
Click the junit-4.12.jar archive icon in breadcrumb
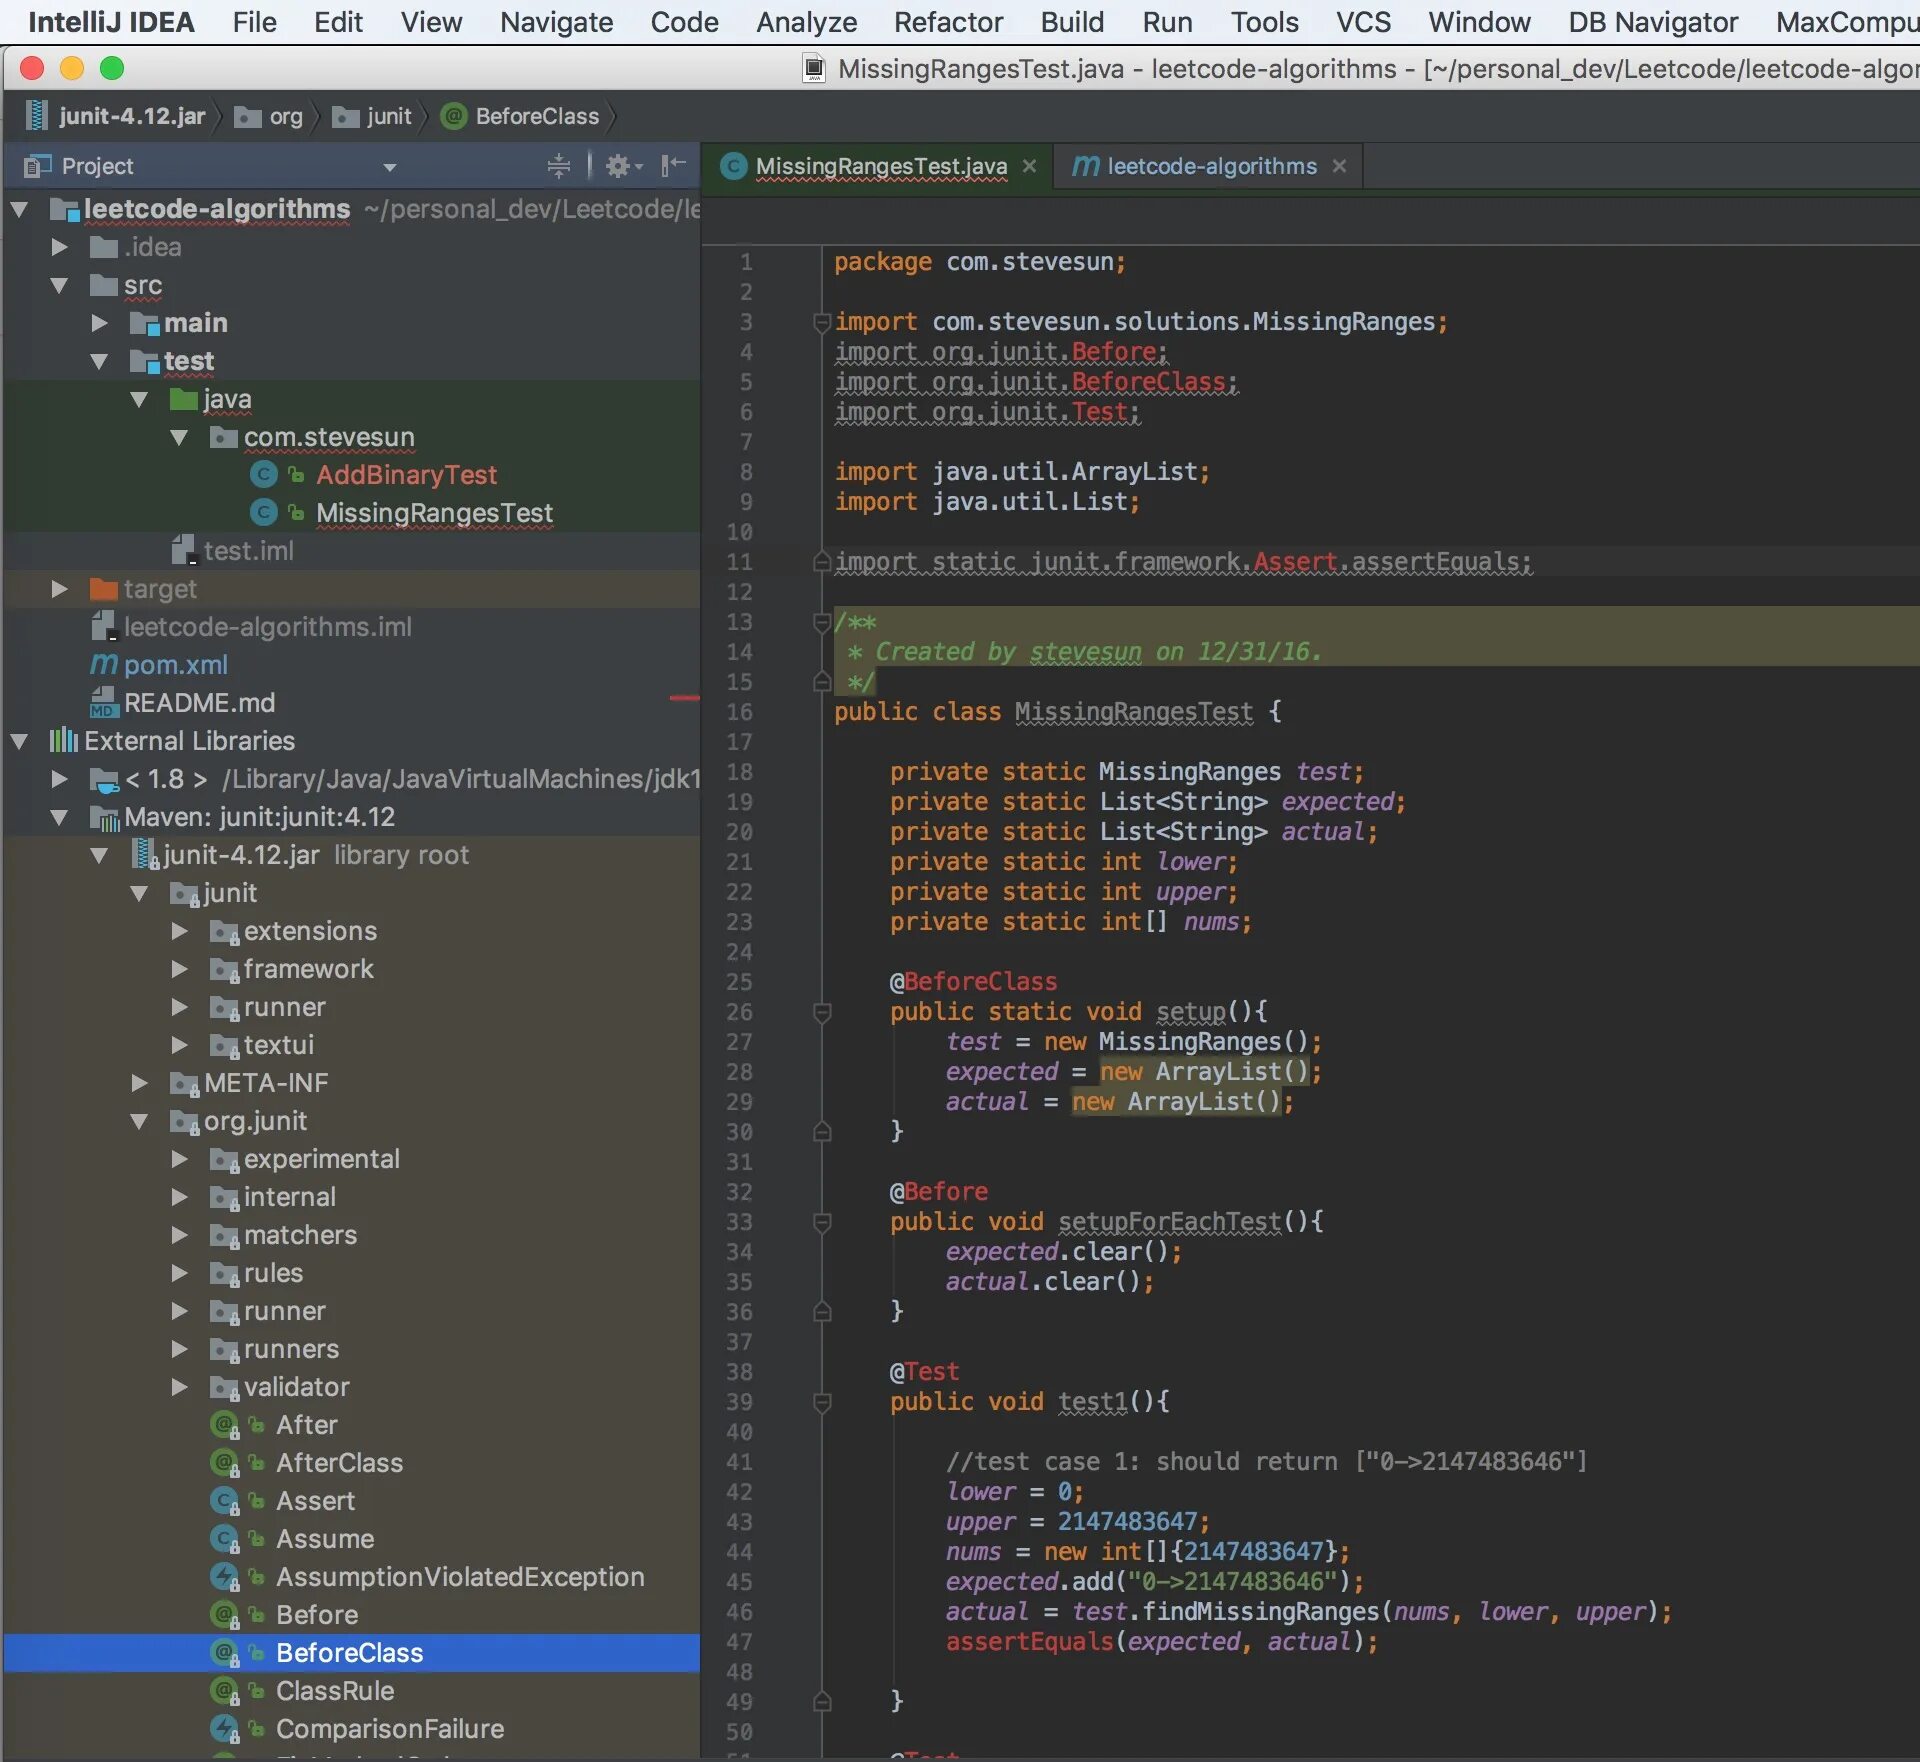(x=36, y=116)
